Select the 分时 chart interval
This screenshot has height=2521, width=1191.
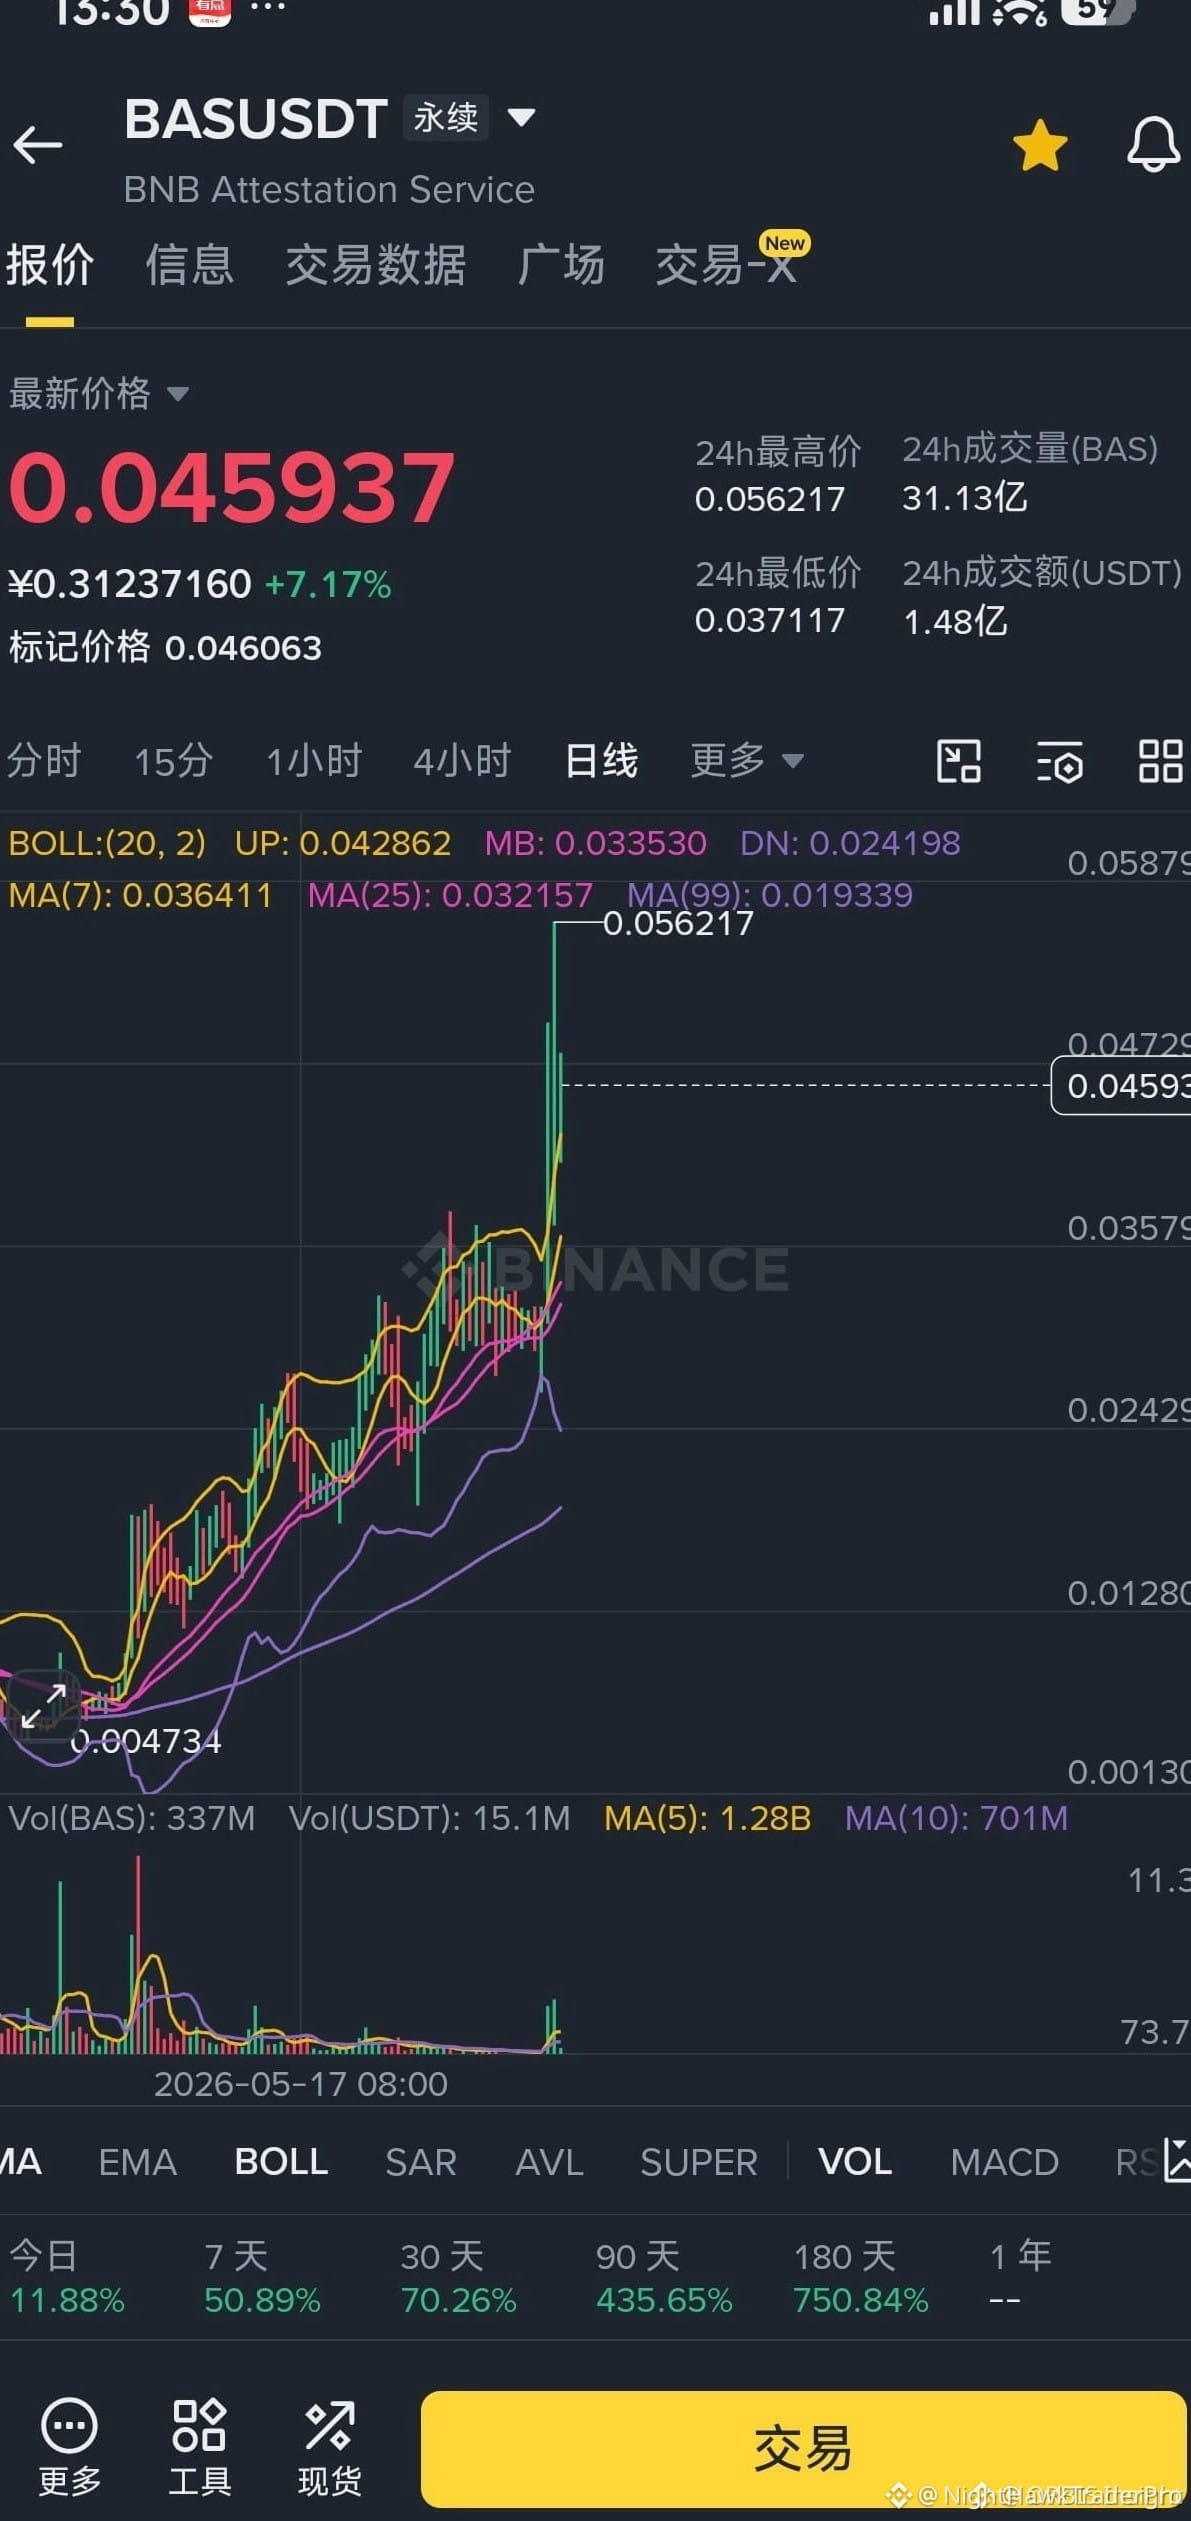[x=44, y=761]
